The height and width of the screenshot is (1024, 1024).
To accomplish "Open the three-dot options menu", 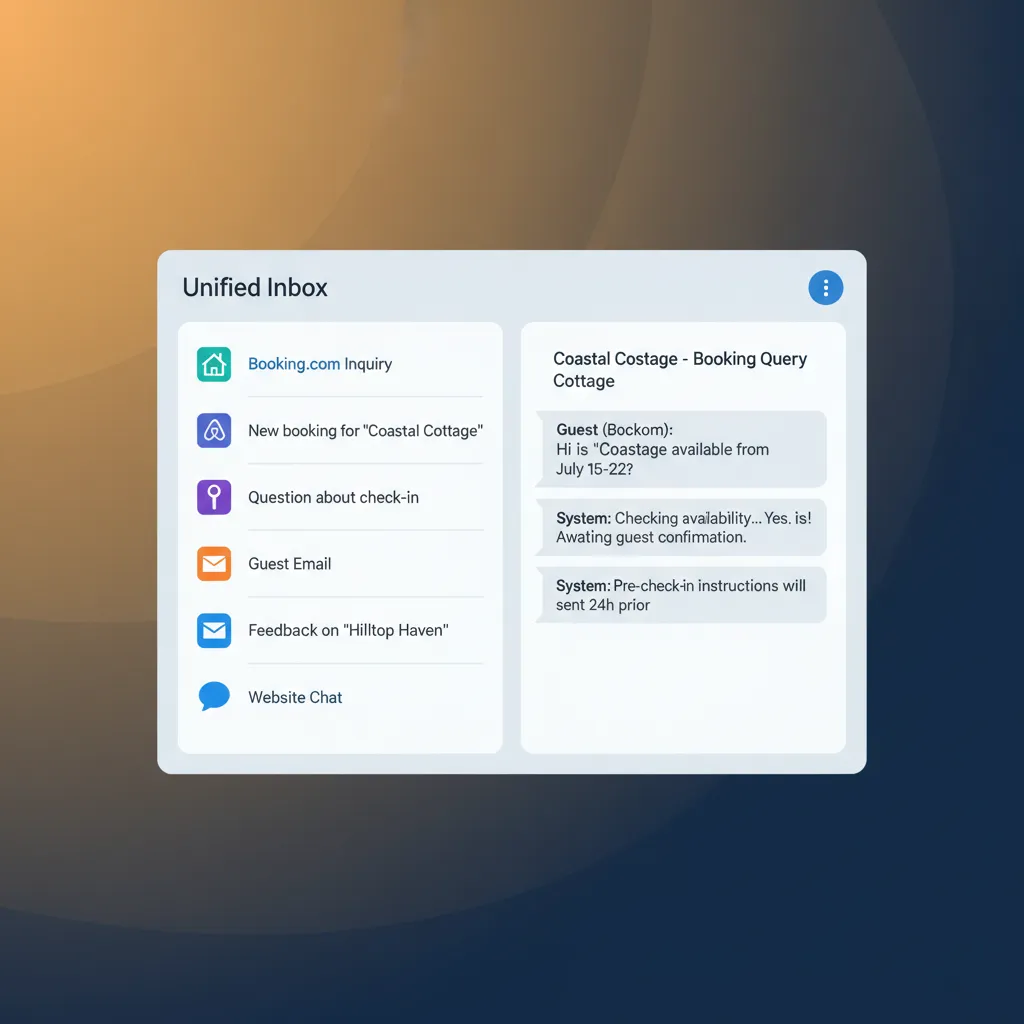I will [825, 287].
